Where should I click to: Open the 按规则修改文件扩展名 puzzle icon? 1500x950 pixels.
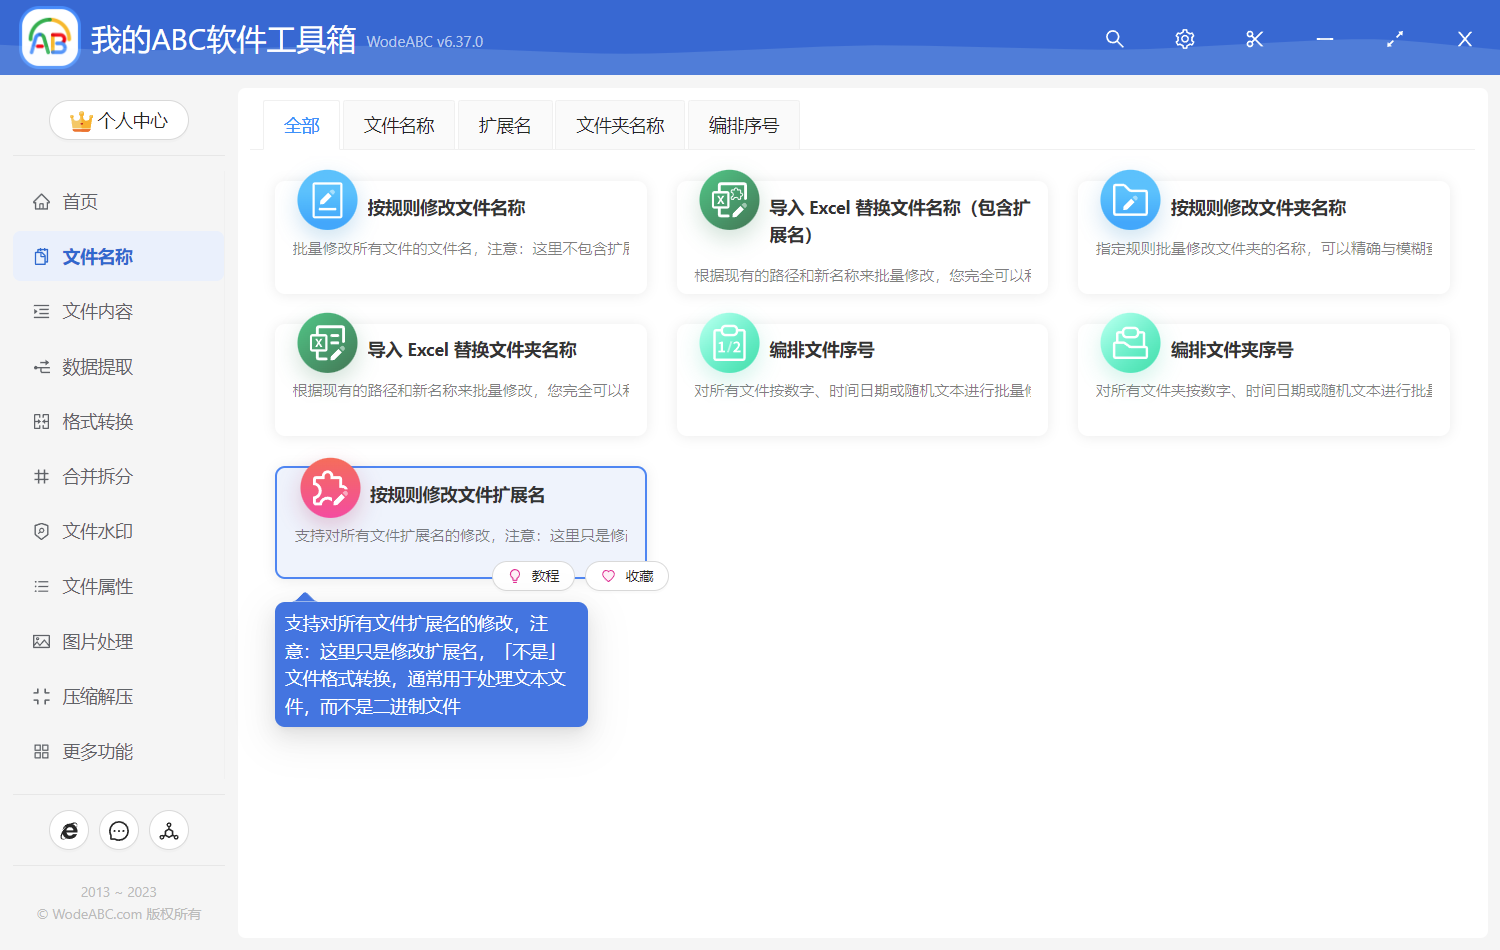pyautogui.click(x=329, y=488)
